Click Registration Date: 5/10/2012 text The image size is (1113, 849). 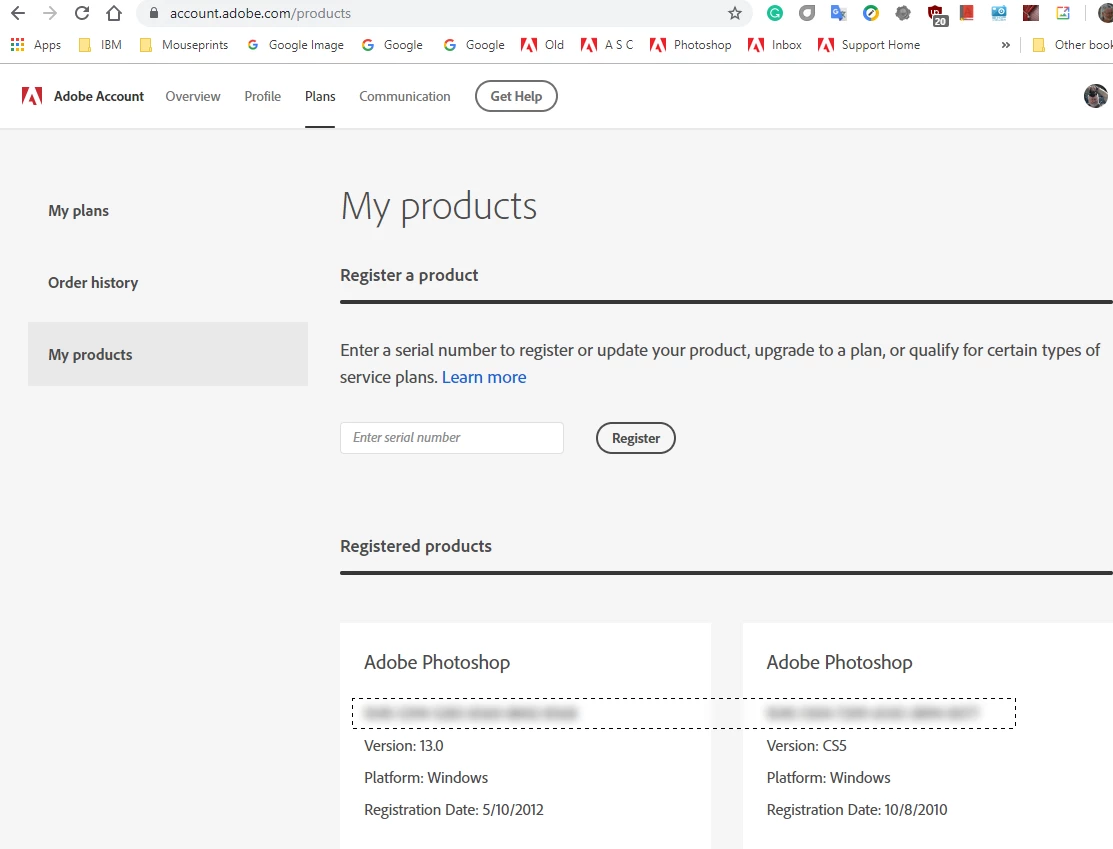(454, 810)
